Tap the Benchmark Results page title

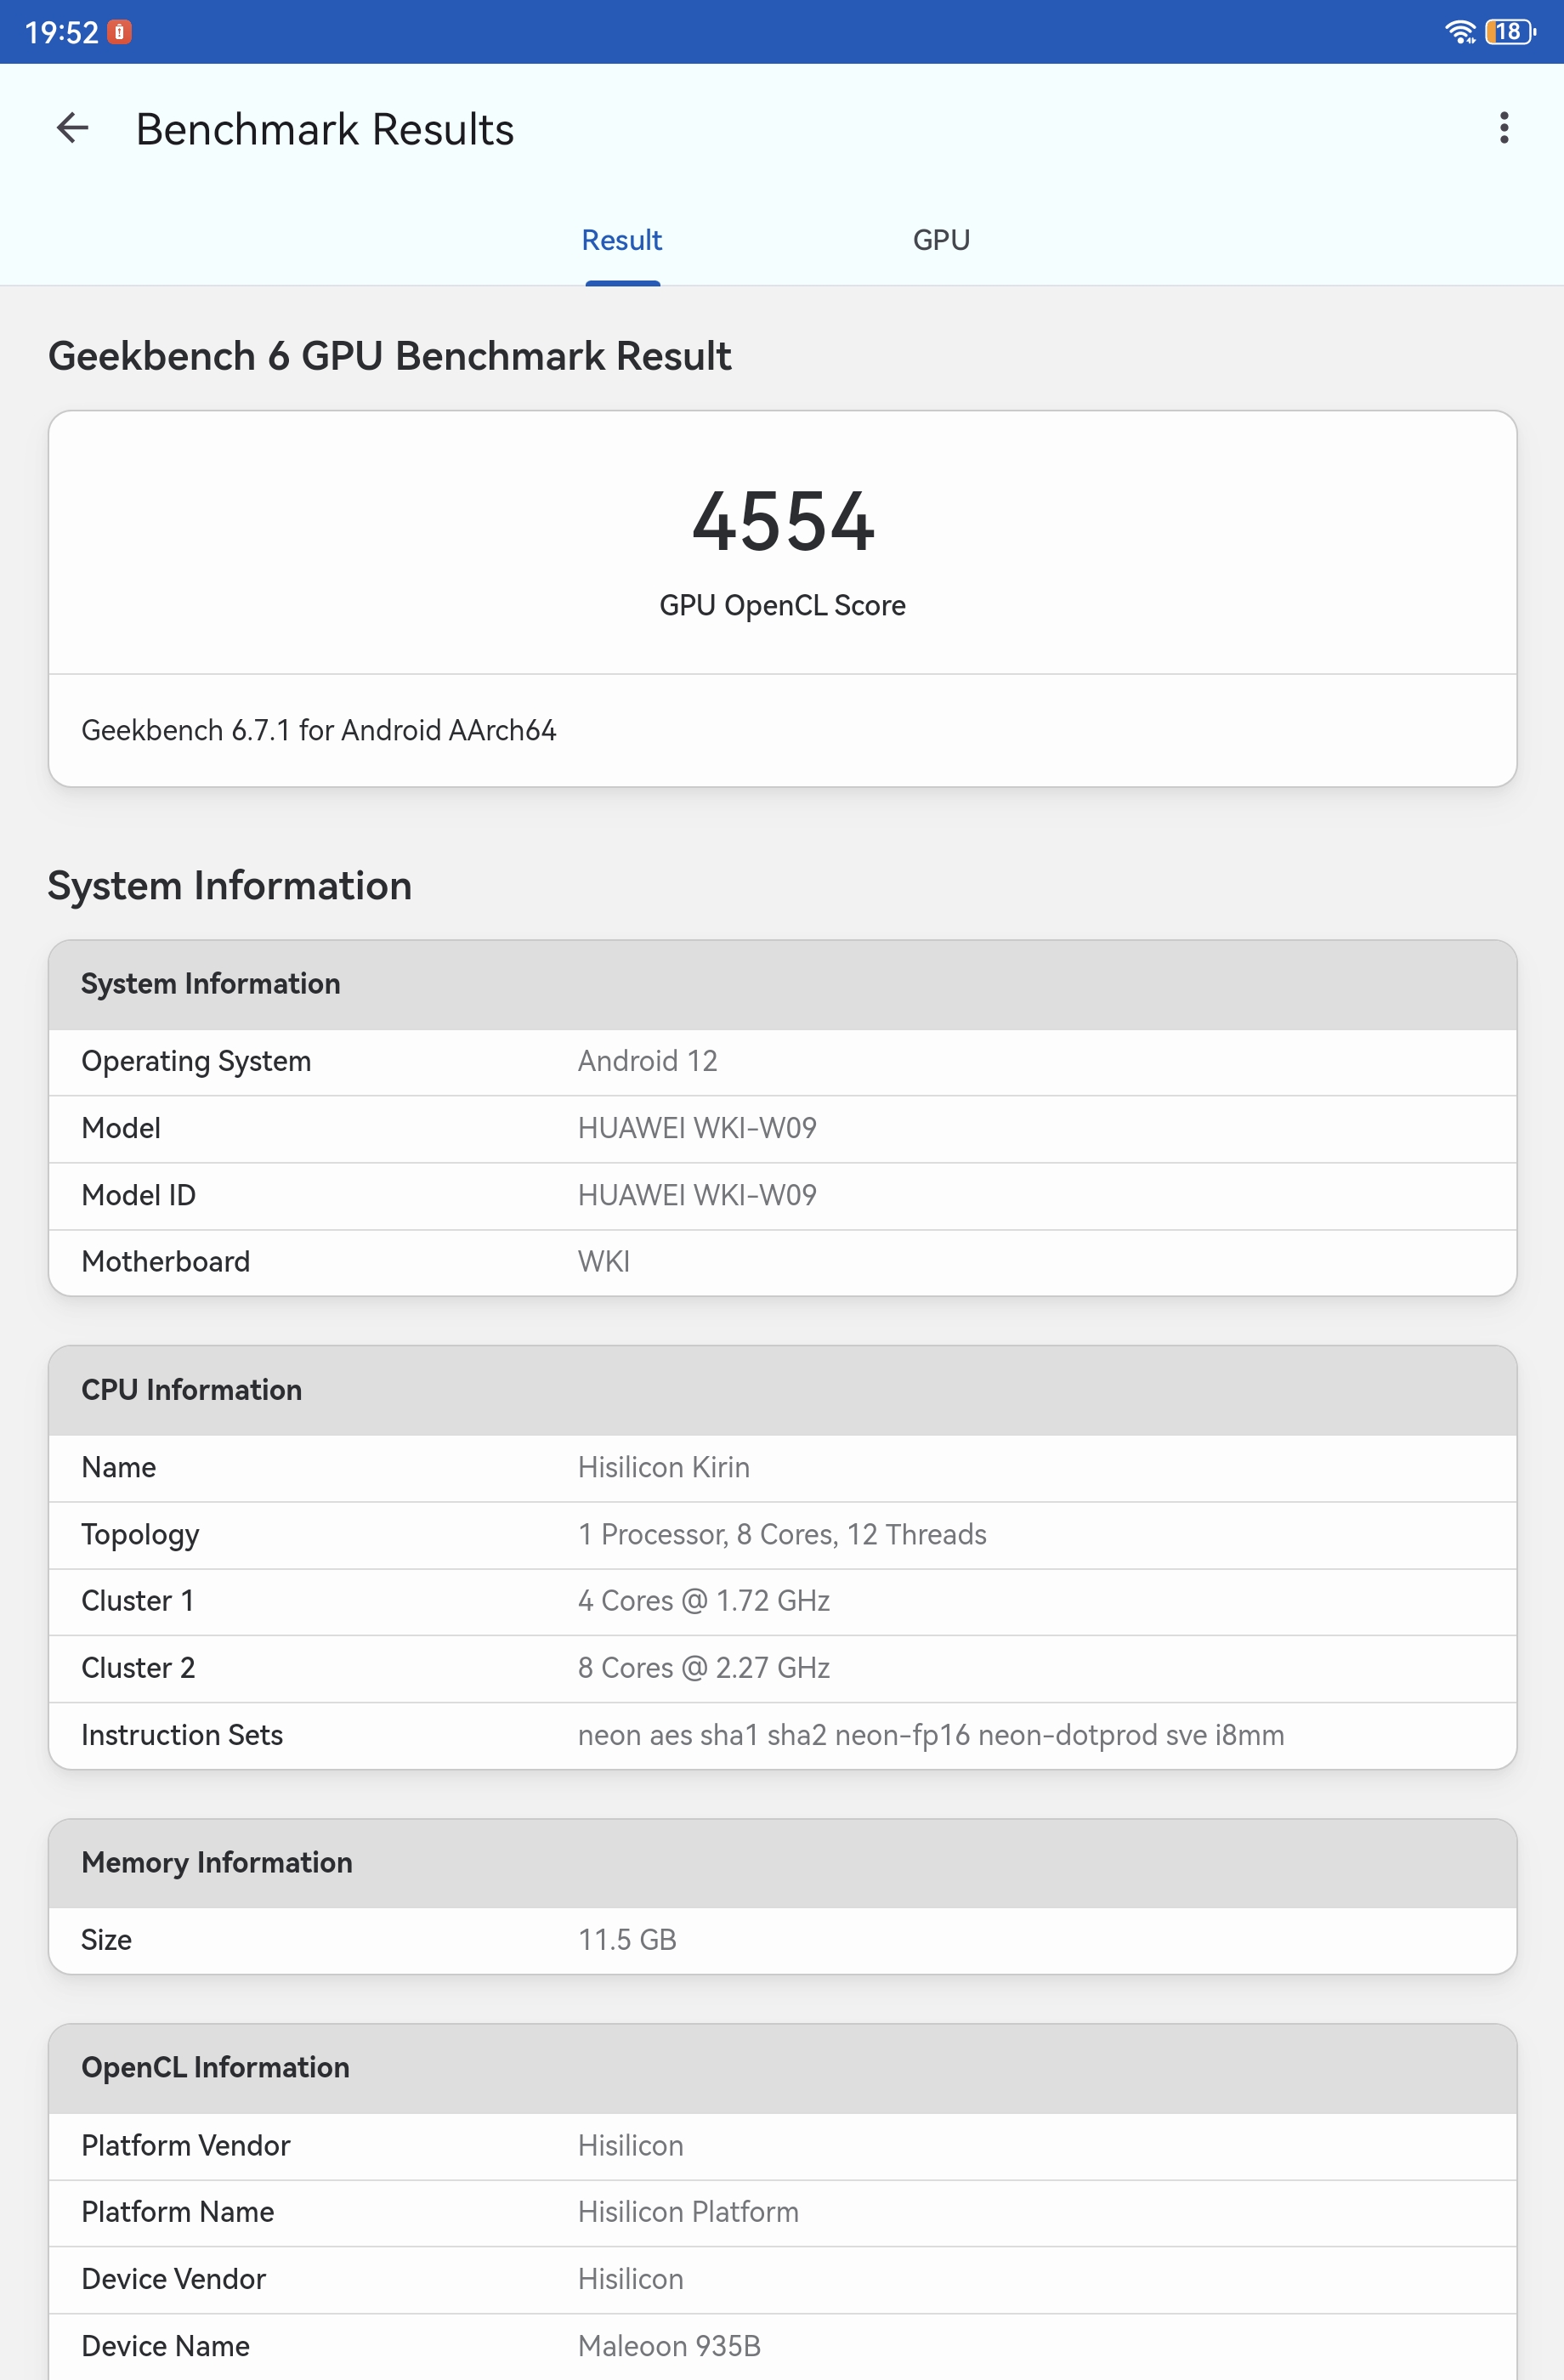tap(324, 129)
